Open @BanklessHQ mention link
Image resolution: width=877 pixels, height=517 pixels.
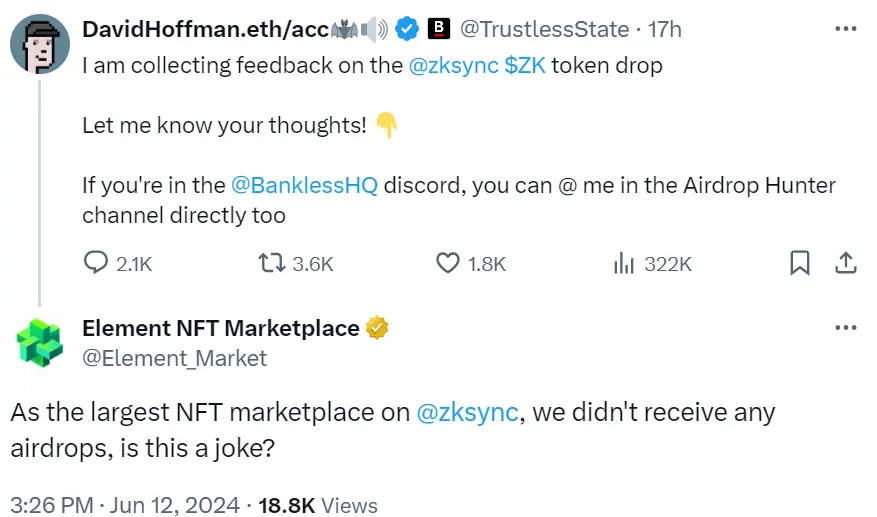304,186
